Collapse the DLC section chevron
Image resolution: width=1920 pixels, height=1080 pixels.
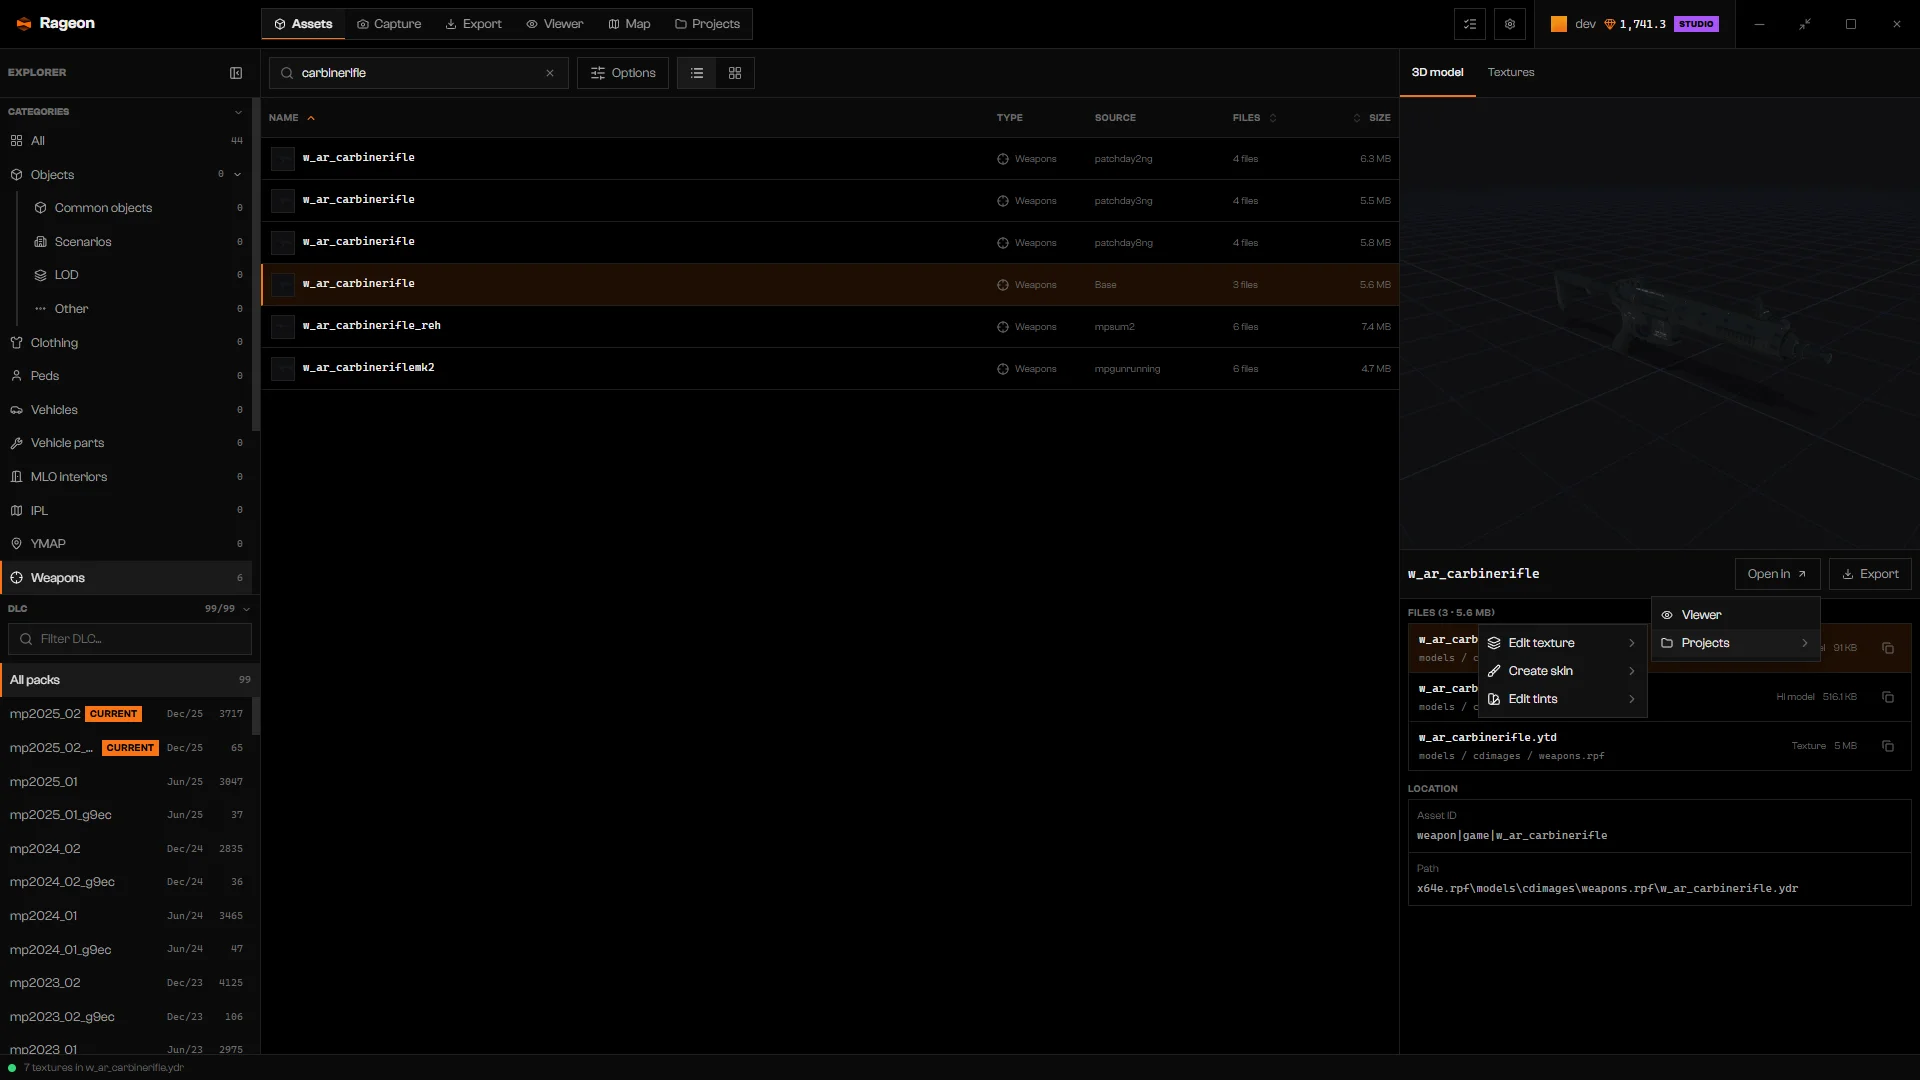pyautogui.click(x=246, y=609)
